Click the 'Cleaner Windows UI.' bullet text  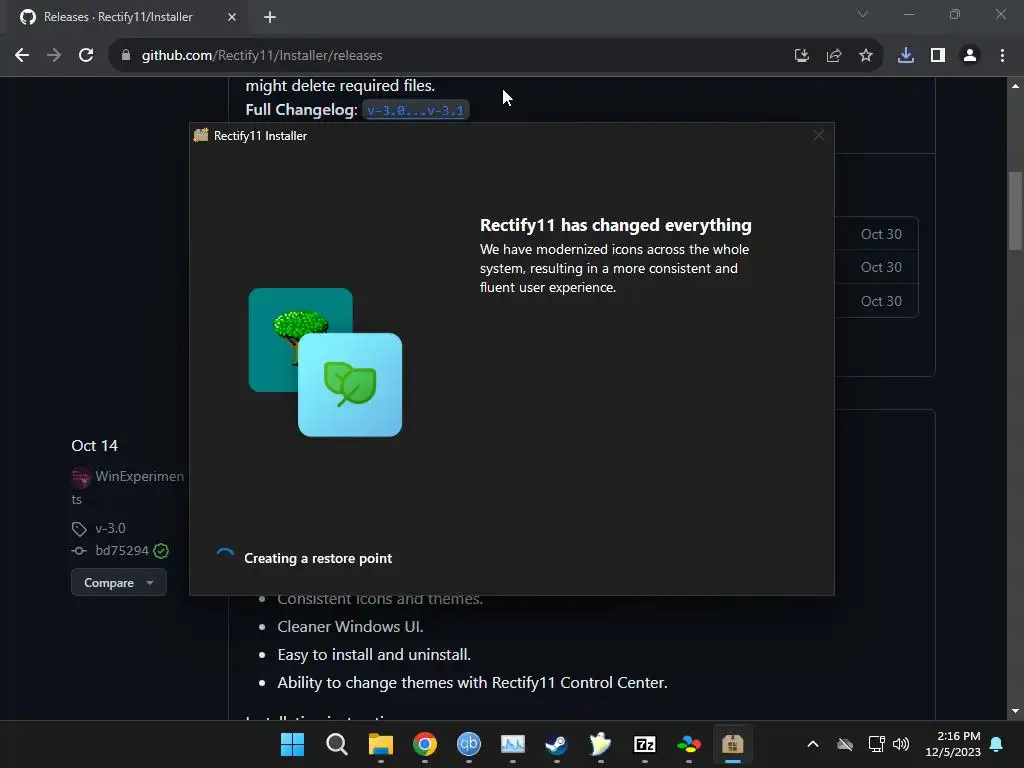pos(350,626)
